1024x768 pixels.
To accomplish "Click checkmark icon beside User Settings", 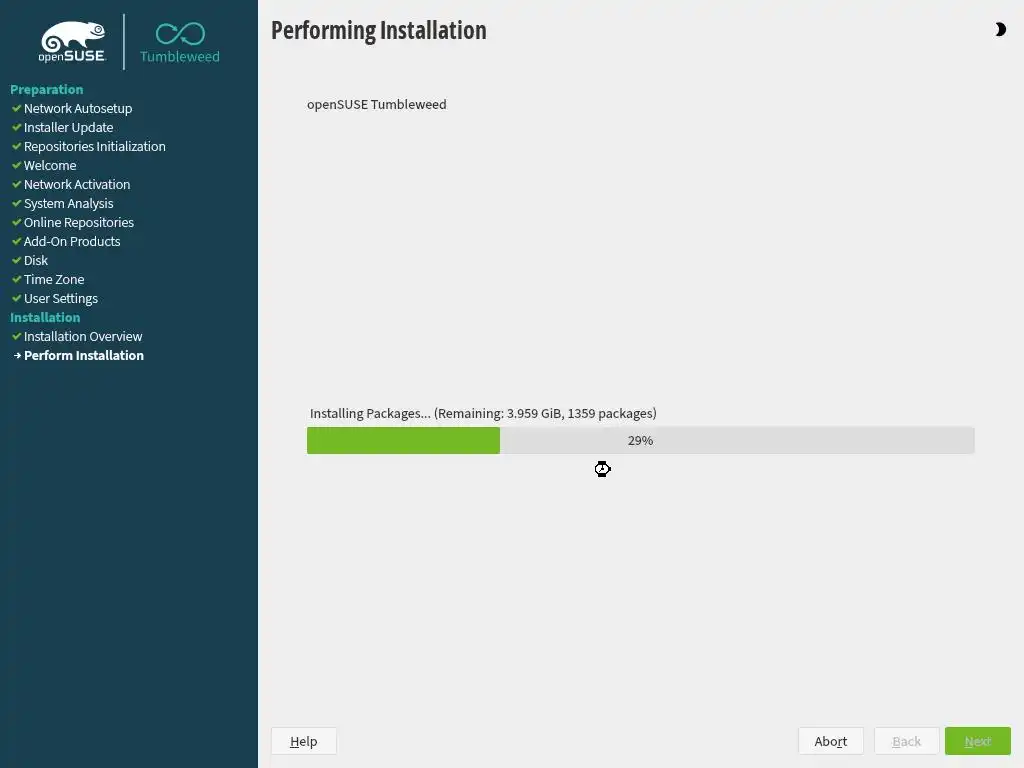I will coord(17,298).
